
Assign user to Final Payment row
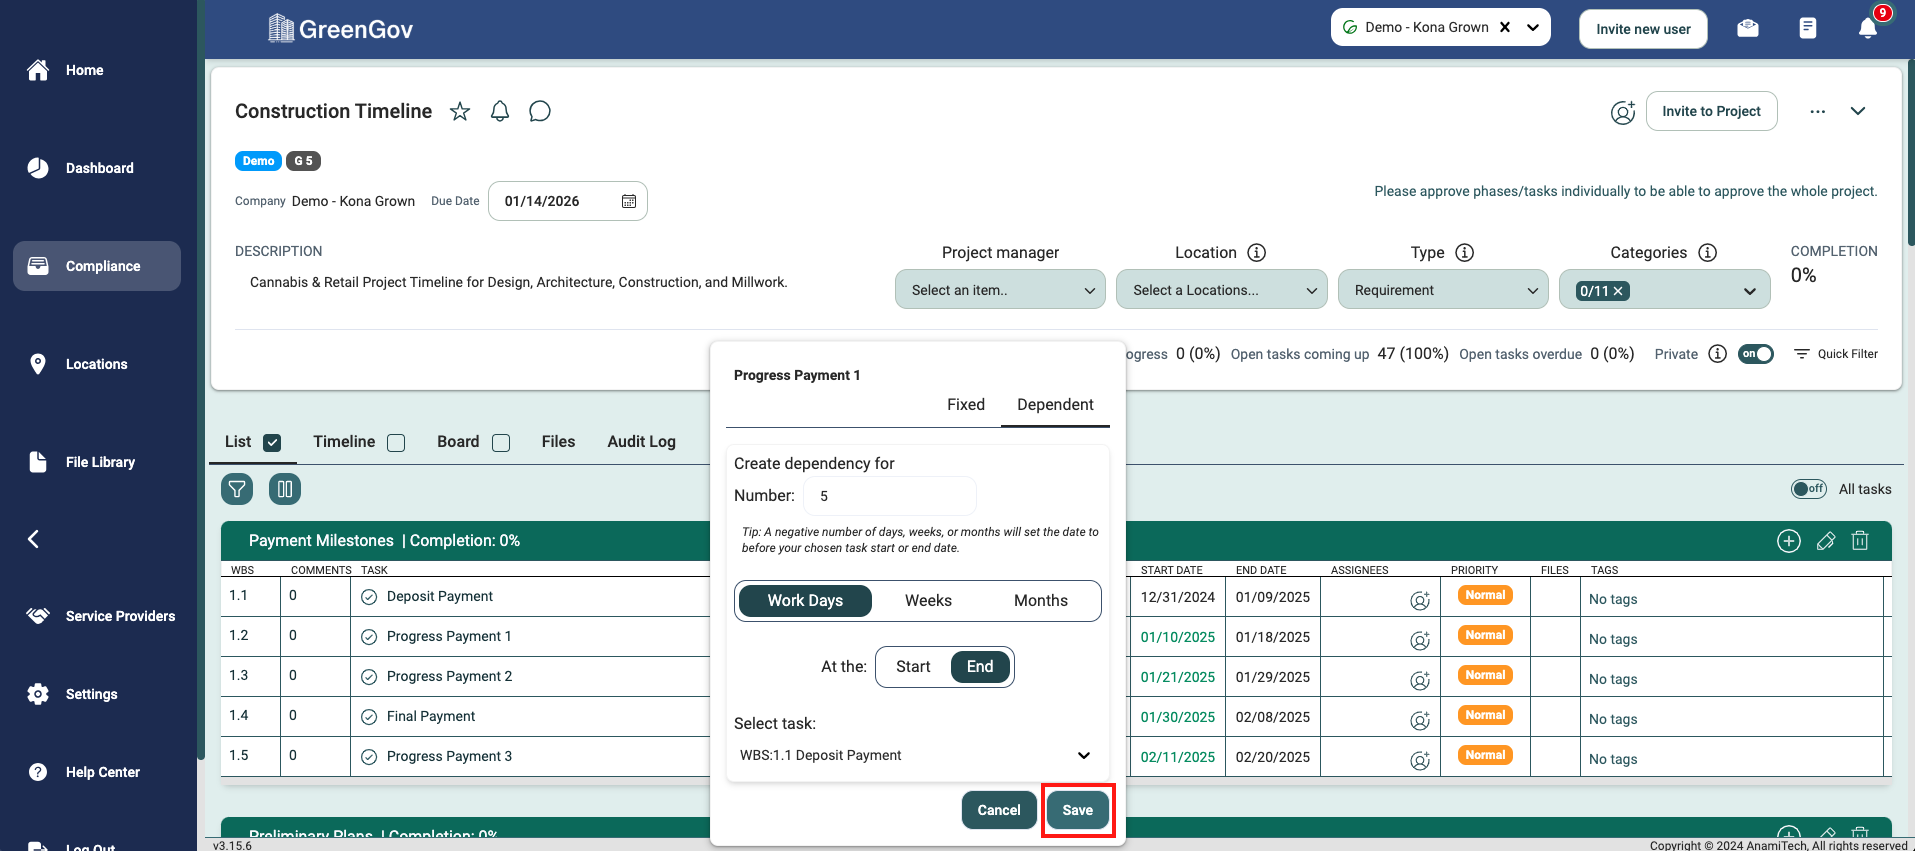point(1420,720)
